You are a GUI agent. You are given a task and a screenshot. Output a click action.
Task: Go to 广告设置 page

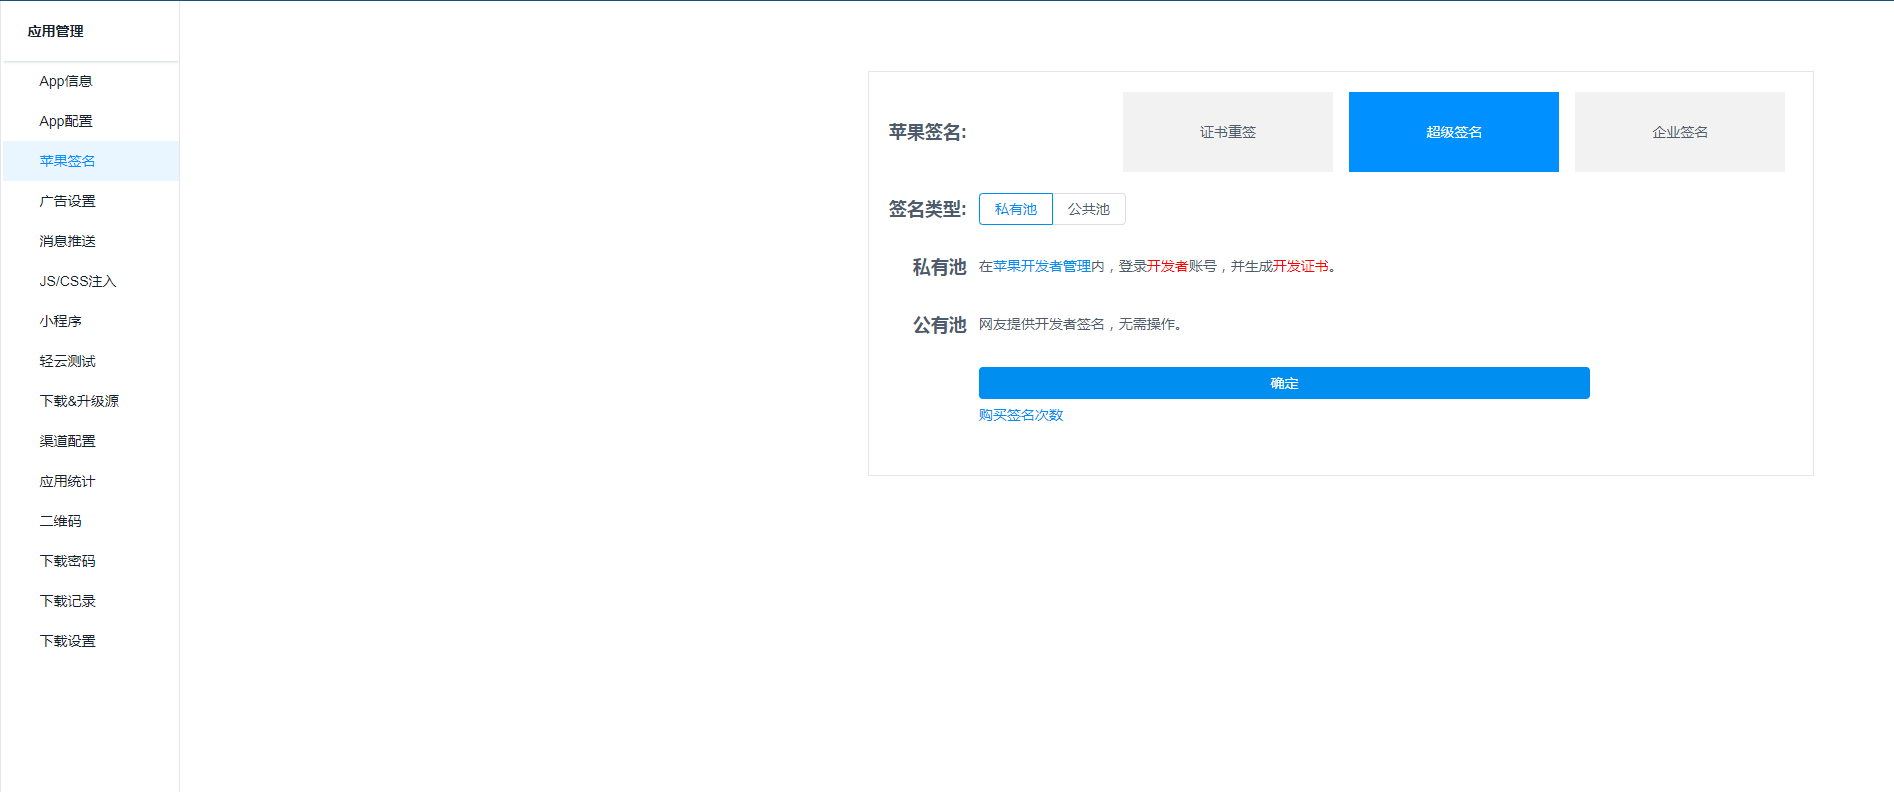point(90,201)
